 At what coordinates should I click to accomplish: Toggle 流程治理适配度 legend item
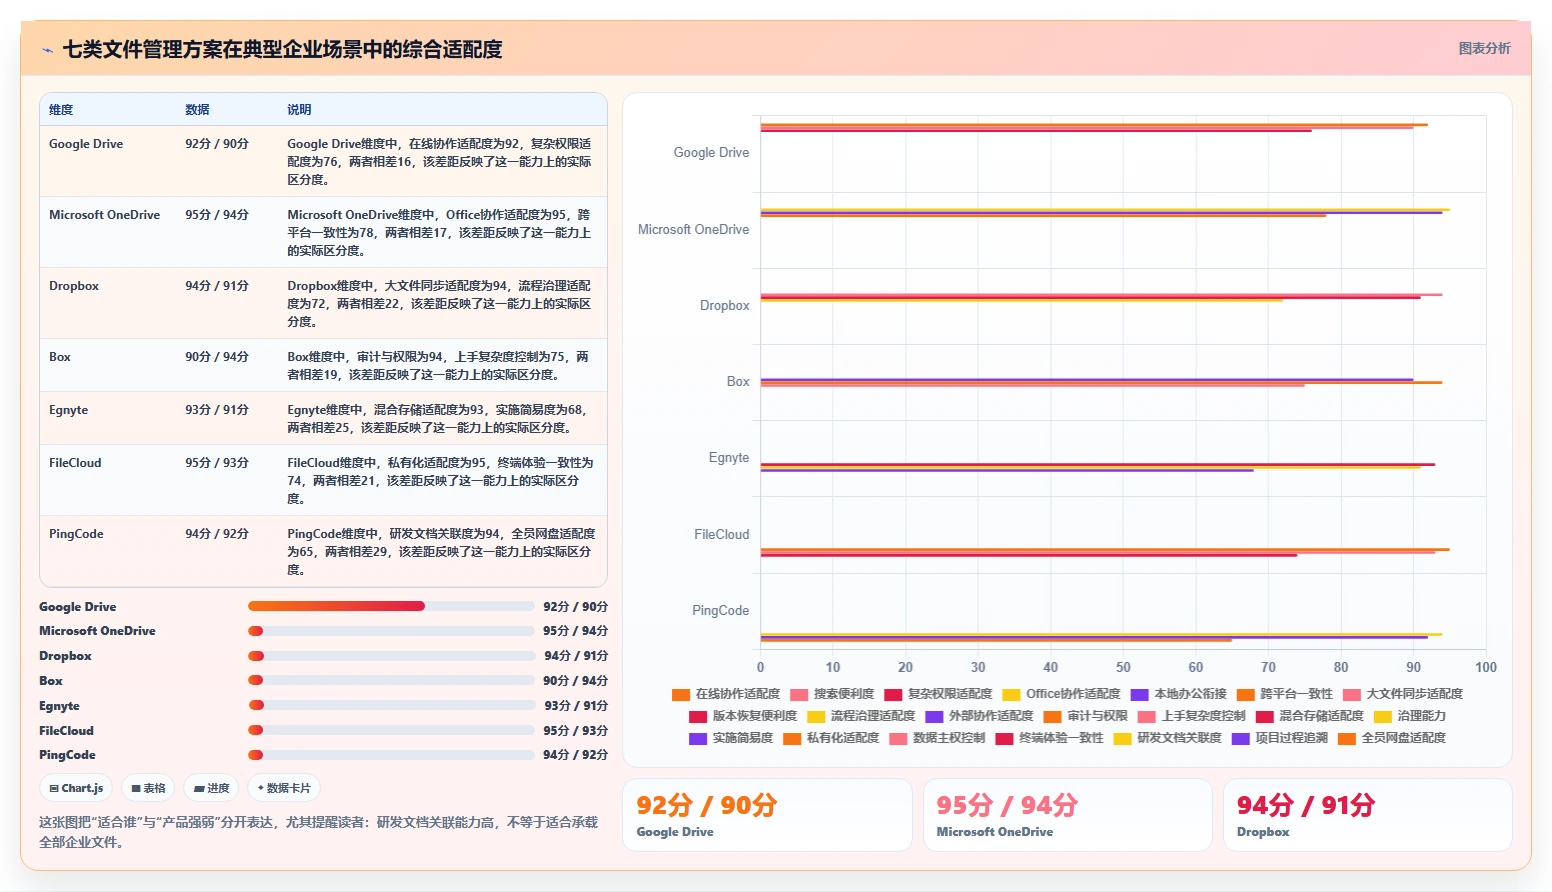861,716
